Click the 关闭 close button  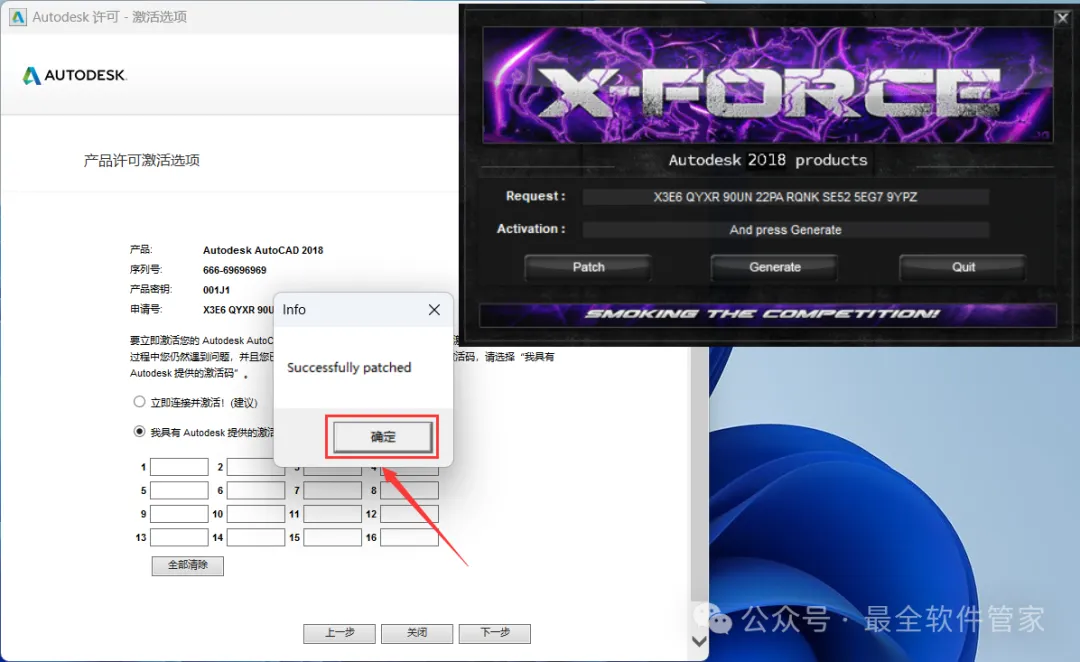point(417,633)
